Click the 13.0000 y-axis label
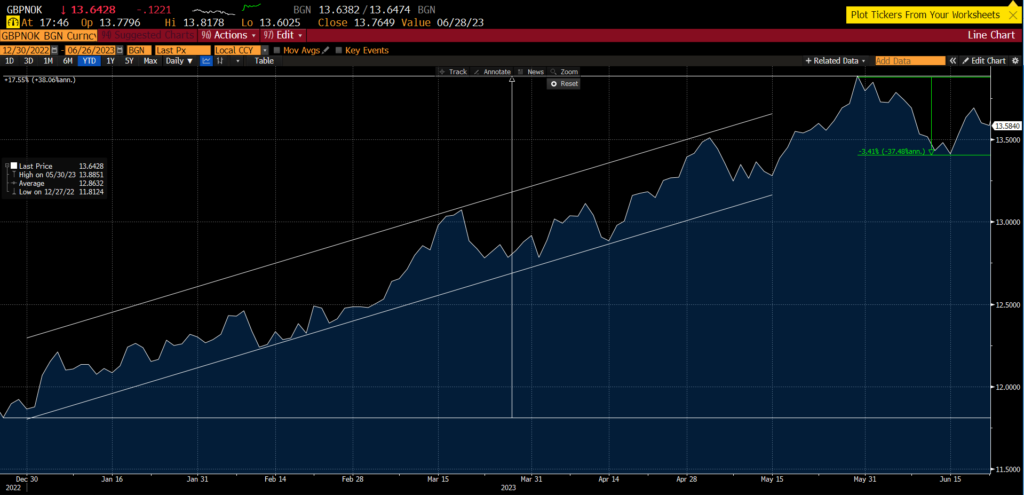Image resolution: width=1024 pixels, height=495 pixels. coord(1008,222)
